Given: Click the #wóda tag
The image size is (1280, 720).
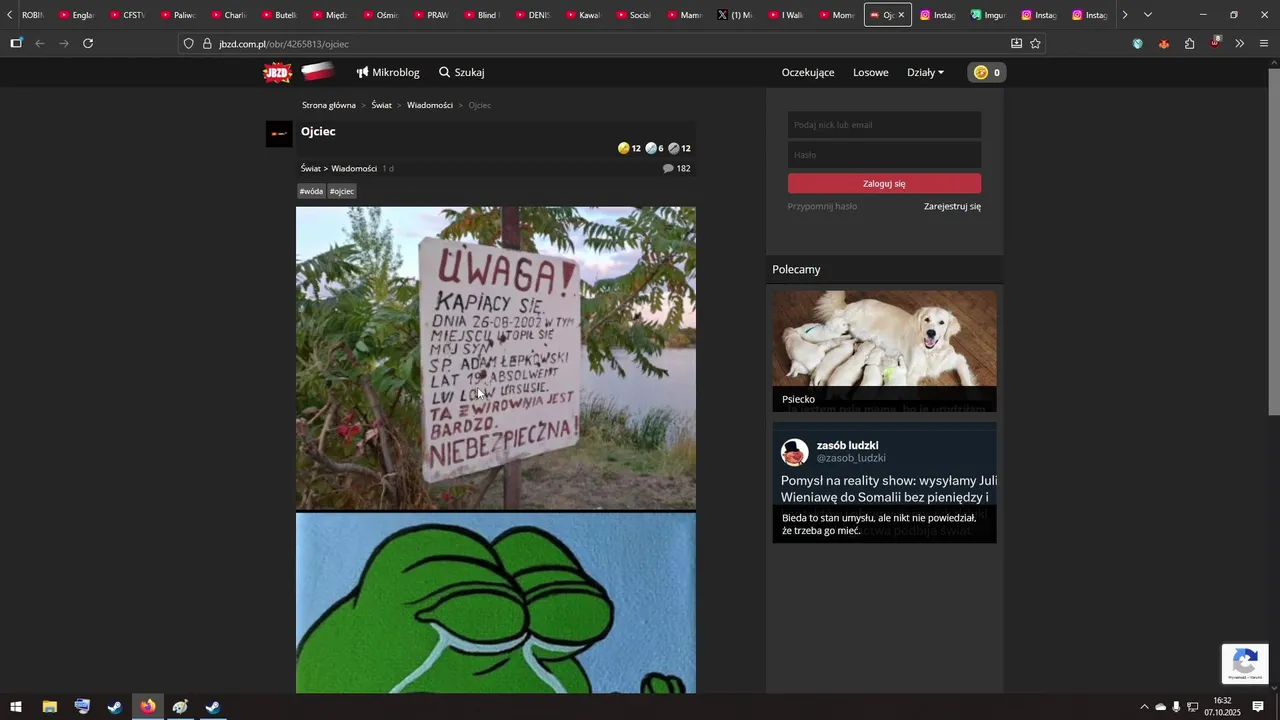Looking at the screenshot, I should 312,191.
